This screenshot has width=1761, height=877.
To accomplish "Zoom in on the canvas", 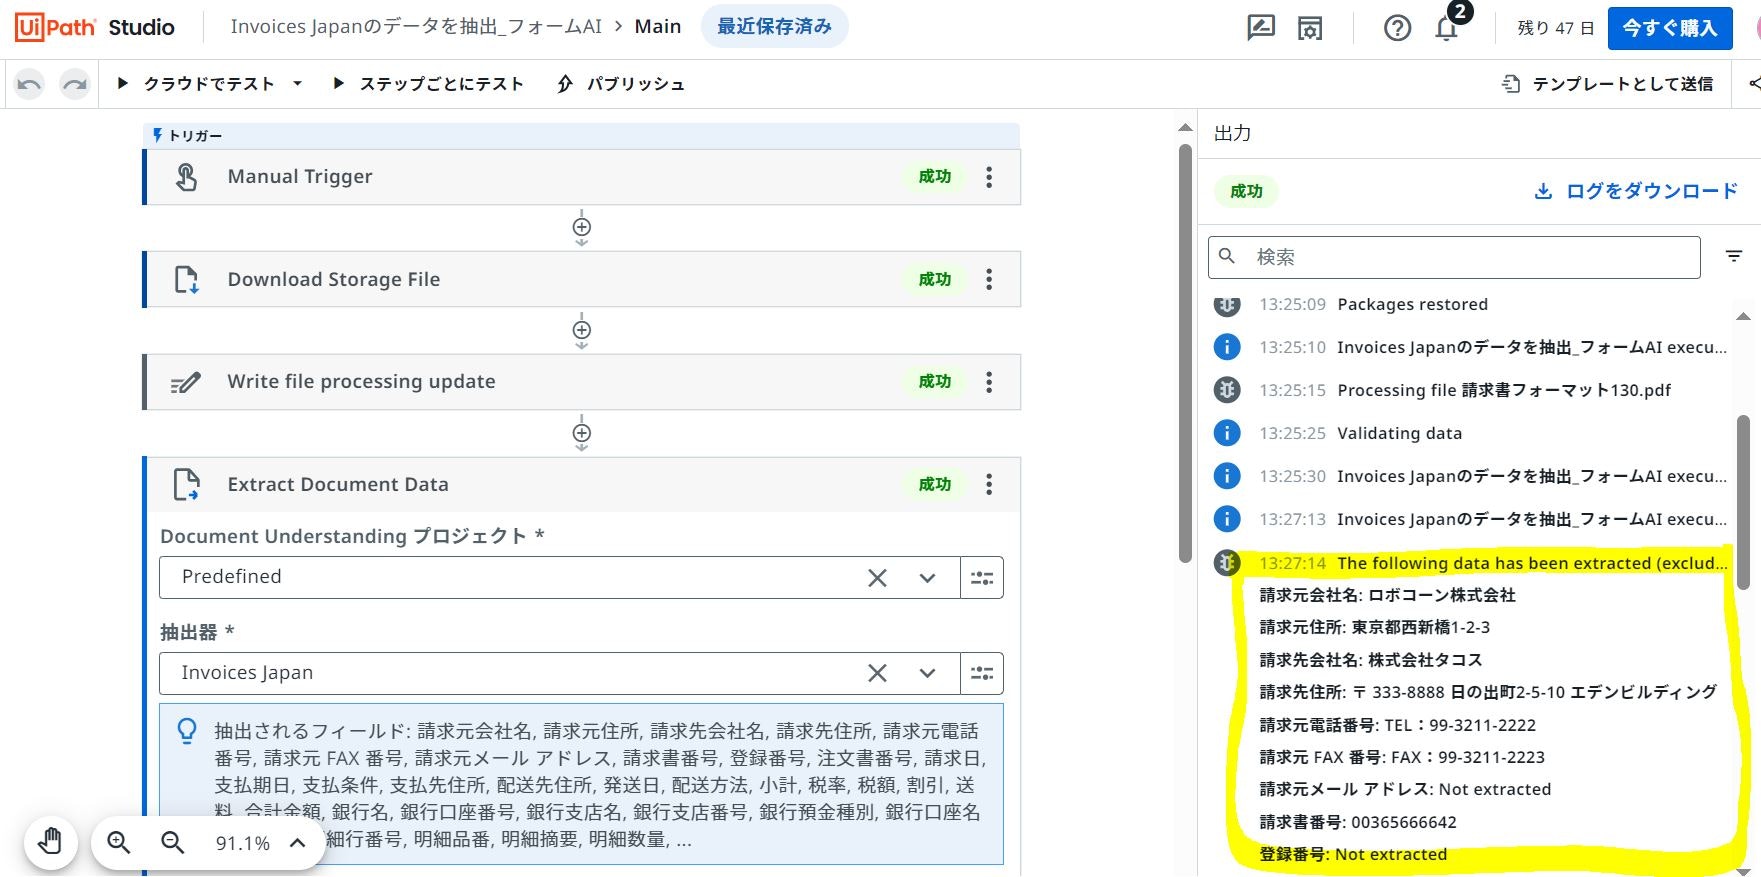I will tap(119, 843).
